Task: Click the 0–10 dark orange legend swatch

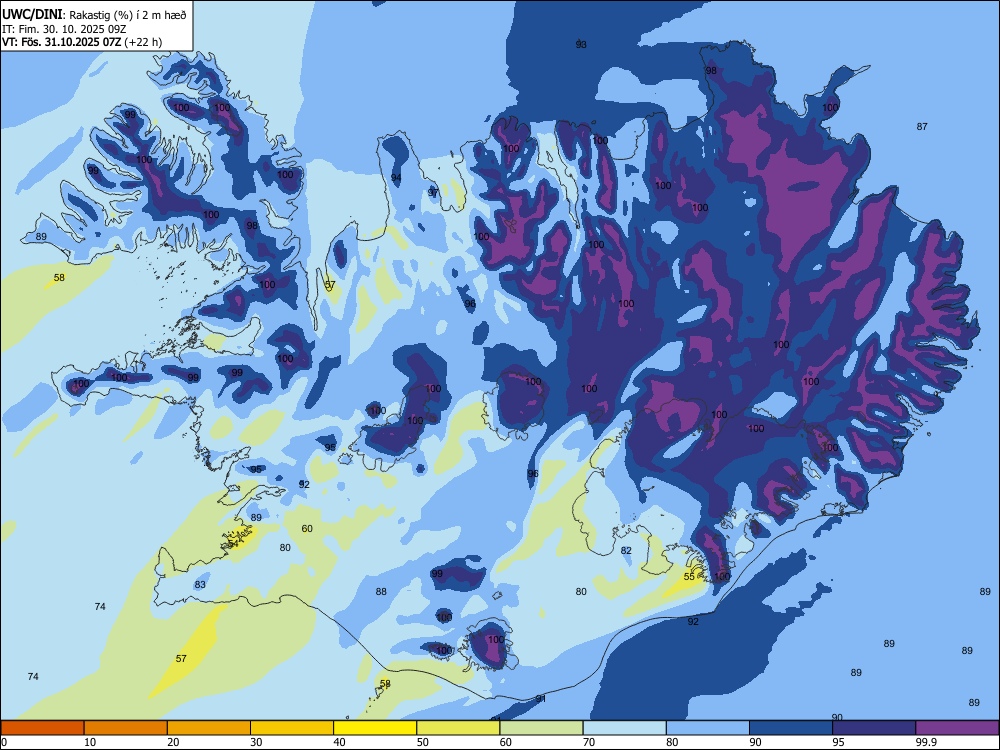Action: pyautogui.click(x=42, y=728)
